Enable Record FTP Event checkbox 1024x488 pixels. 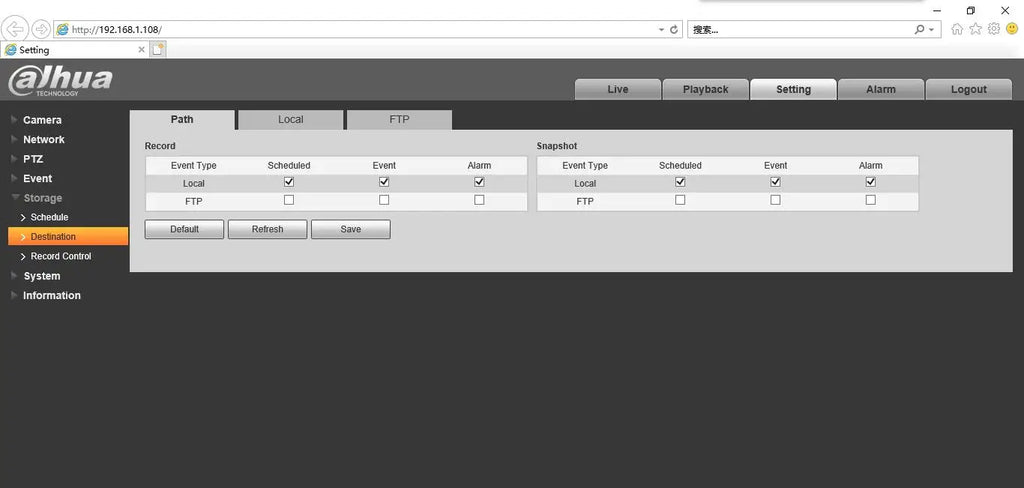(x=384, y=200)
